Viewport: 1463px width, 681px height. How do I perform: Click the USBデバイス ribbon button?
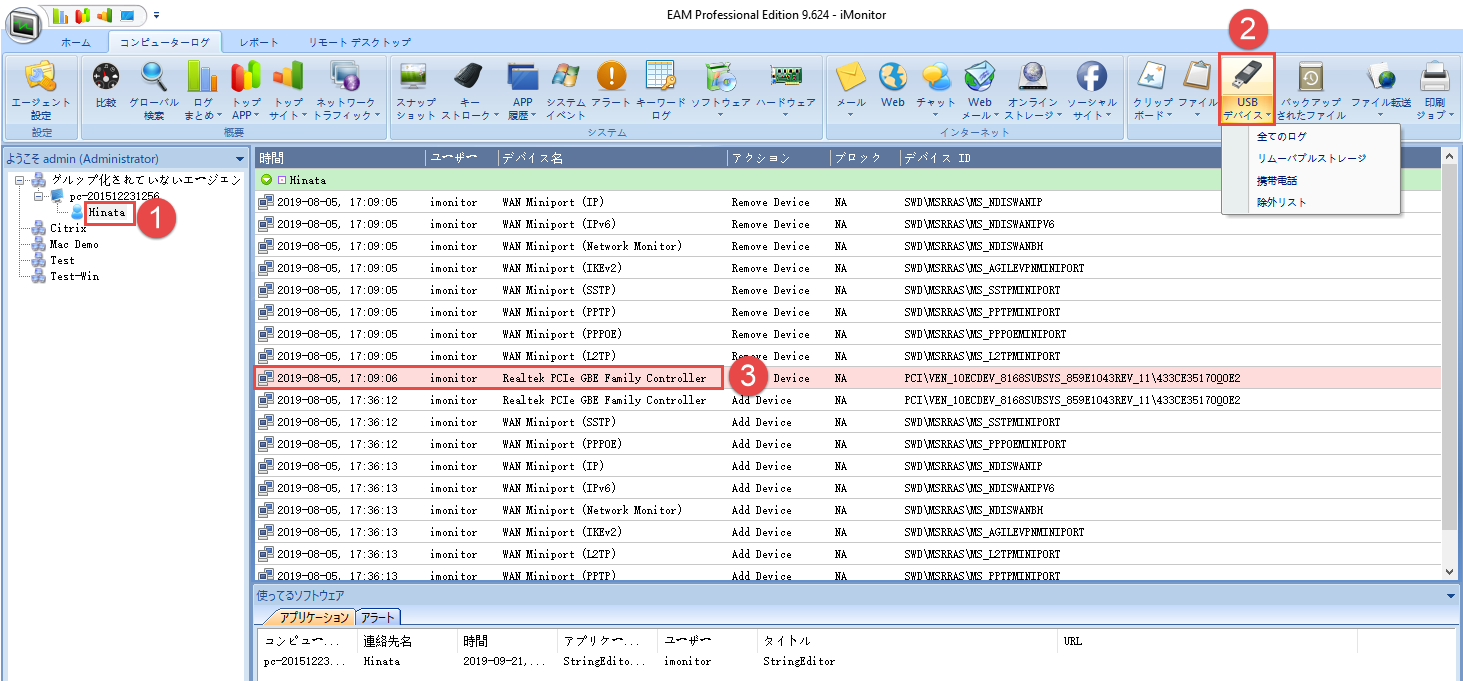point(1247,91)
